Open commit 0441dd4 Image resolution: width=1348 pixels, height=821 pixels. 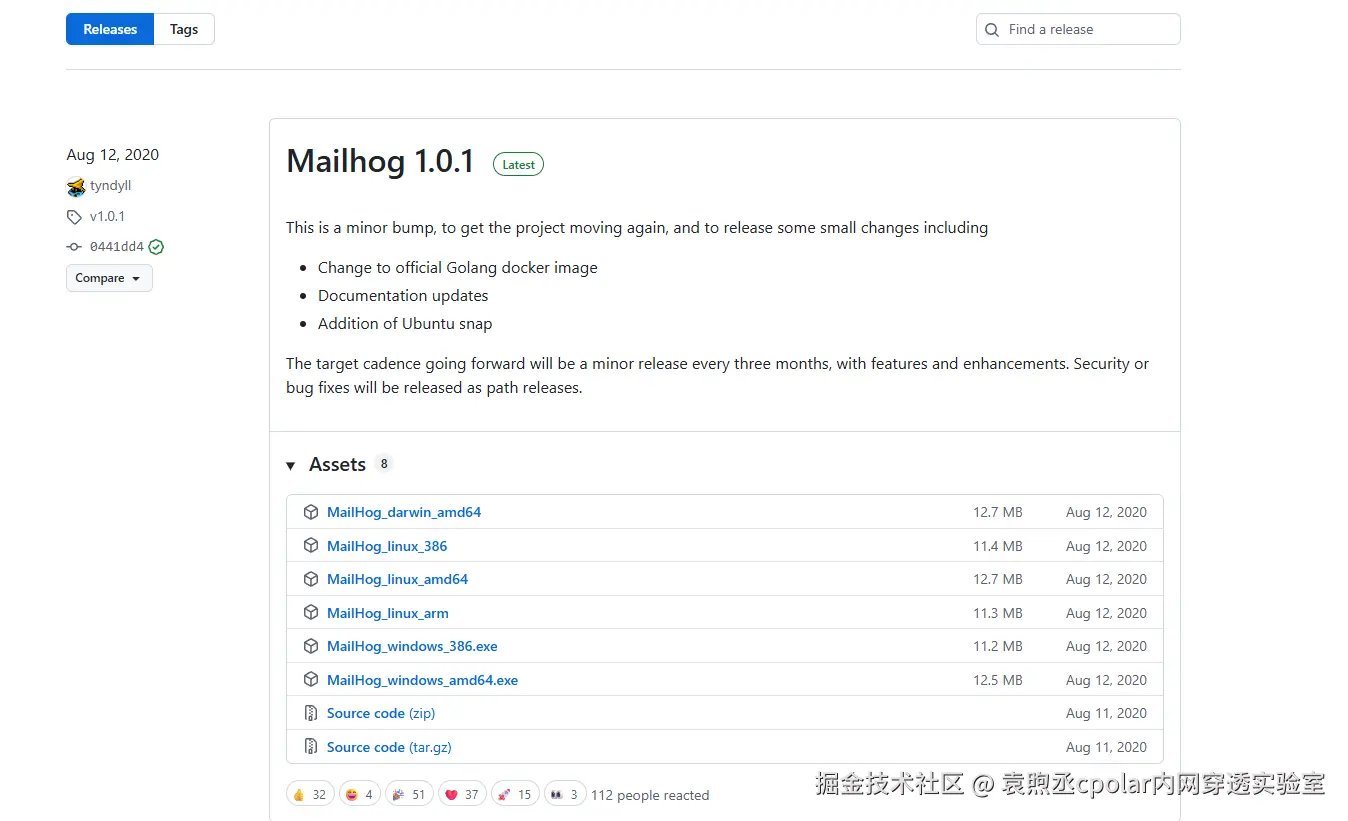point(117,247)
